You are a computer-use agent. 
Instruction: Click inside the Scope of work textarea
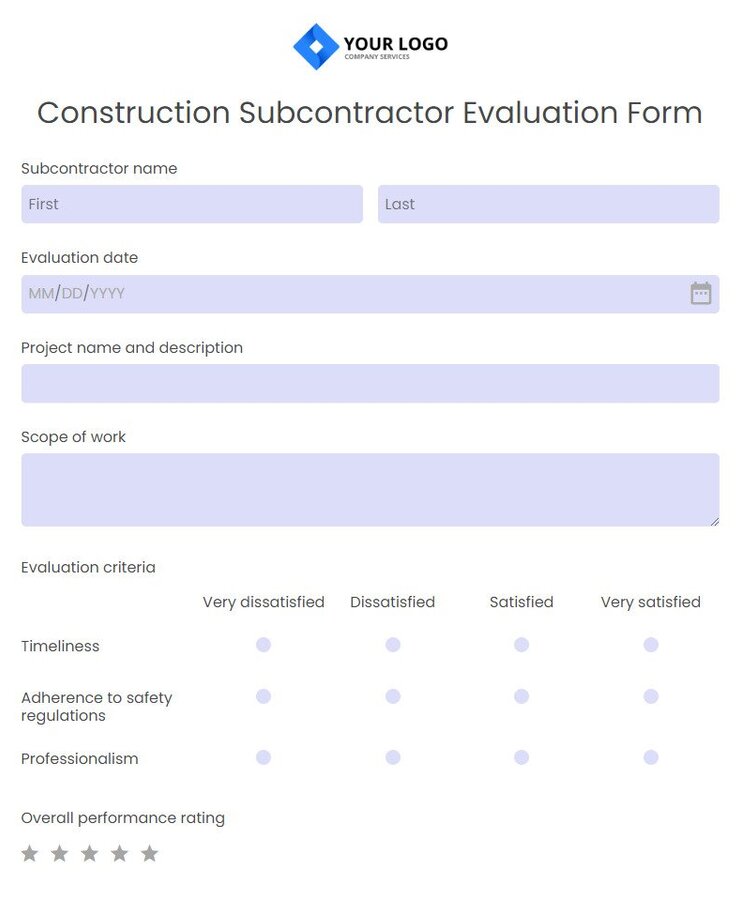pyautogui.click(x=370, y=489)
